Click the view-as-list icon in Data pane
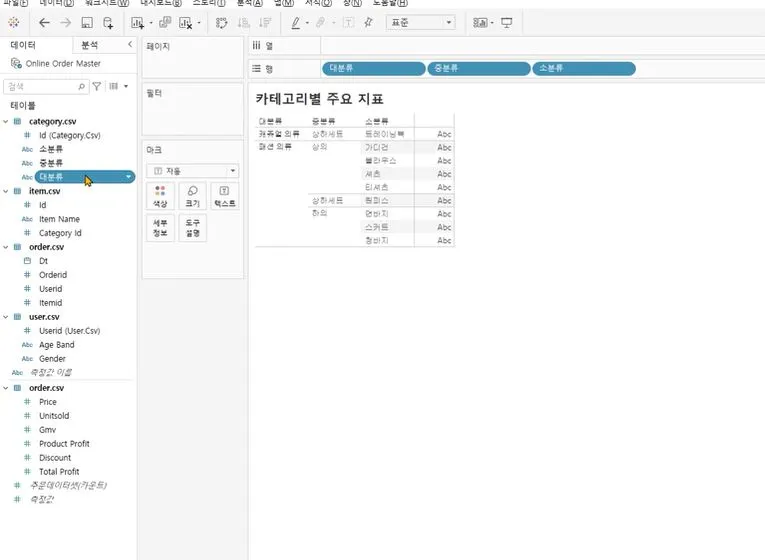 [x=114, y=86]
